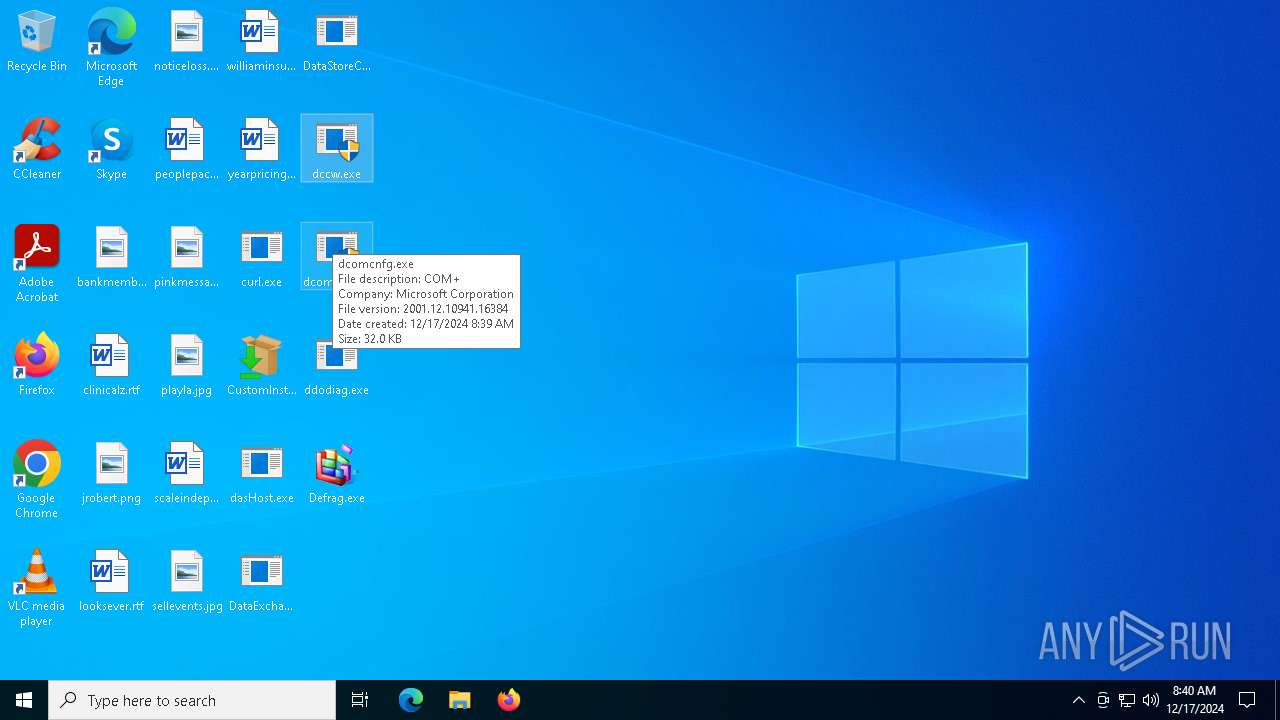
Task: Open Skype desktop shortcut
Action: [x=111, y=150]
